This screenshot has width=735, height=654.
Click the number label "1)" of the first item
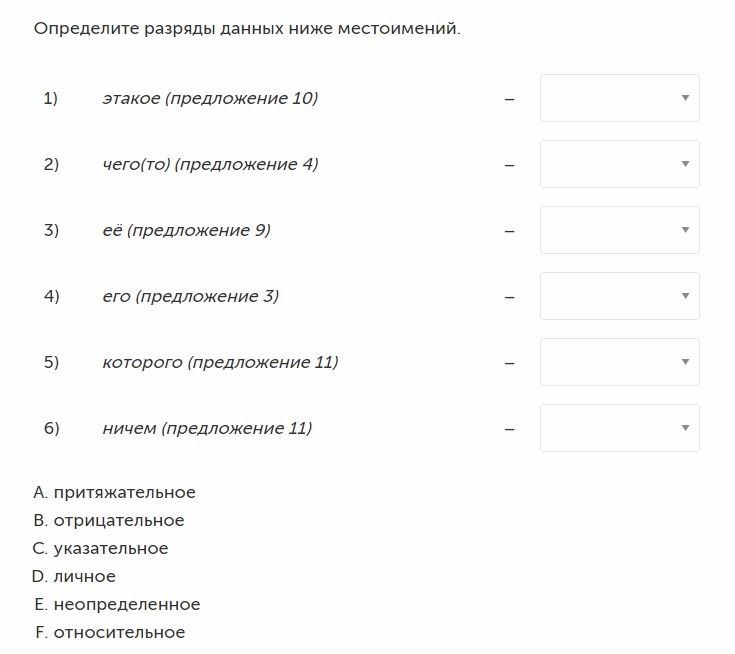coord(51,98)
